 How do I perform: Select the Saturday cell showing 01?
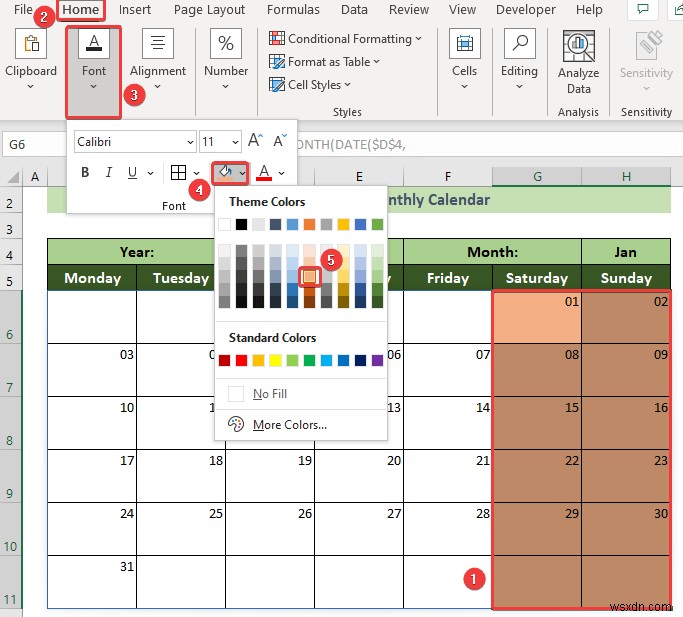click(537, 317)
